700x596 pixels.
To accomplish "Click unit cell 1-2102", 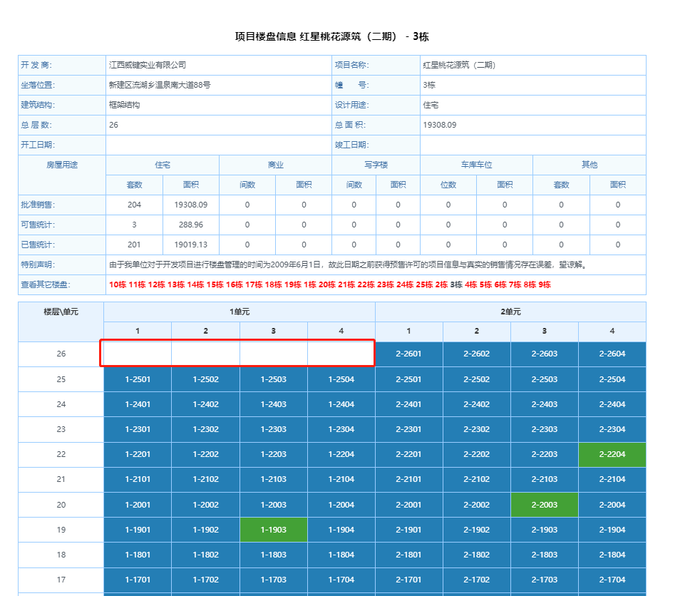I will (x=205, y=479).
